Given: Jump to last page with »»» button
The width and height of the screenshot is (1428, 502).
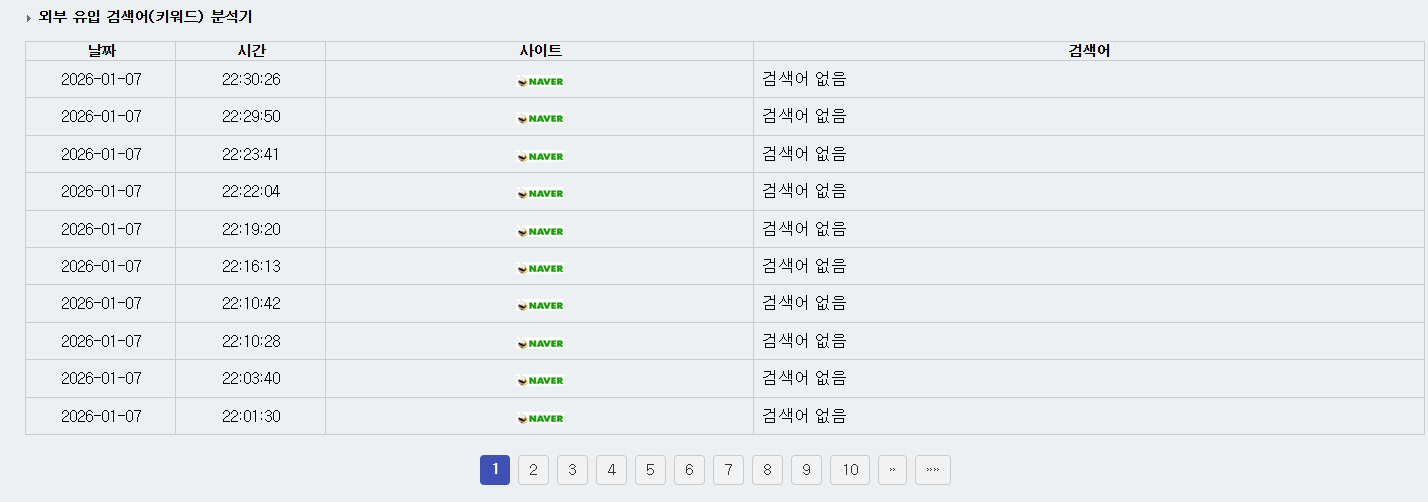Looking at the screenshot, I should [x=932, y=470].
